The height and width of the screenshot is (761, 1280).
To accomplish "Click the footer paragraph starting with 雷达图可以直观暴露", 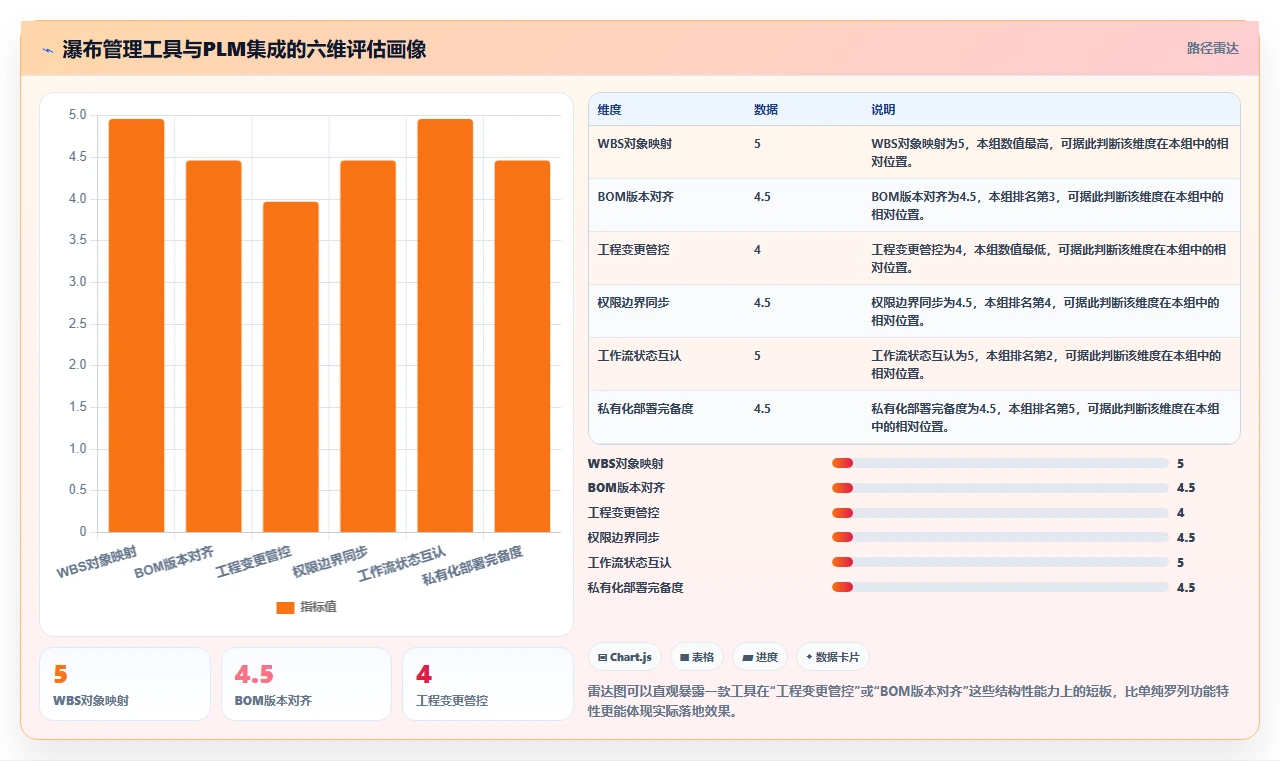I will click(909, 703).
